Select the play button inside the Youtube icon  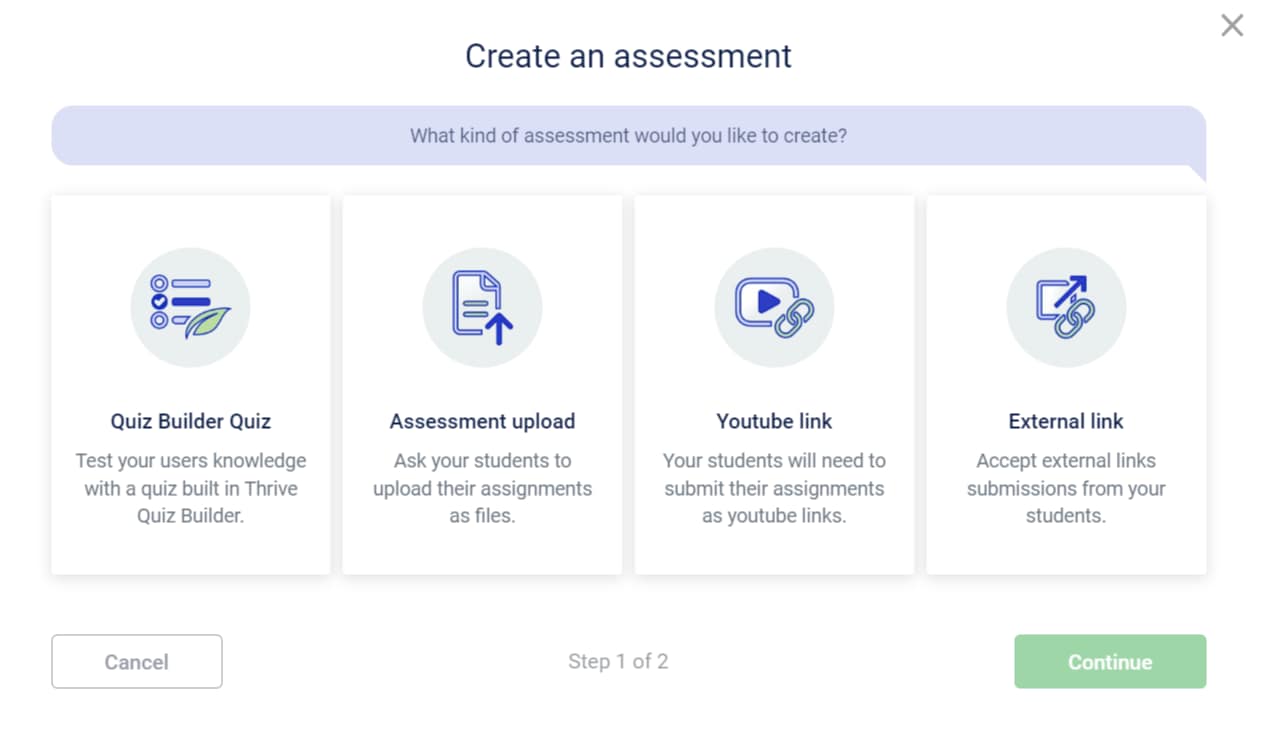765,300
